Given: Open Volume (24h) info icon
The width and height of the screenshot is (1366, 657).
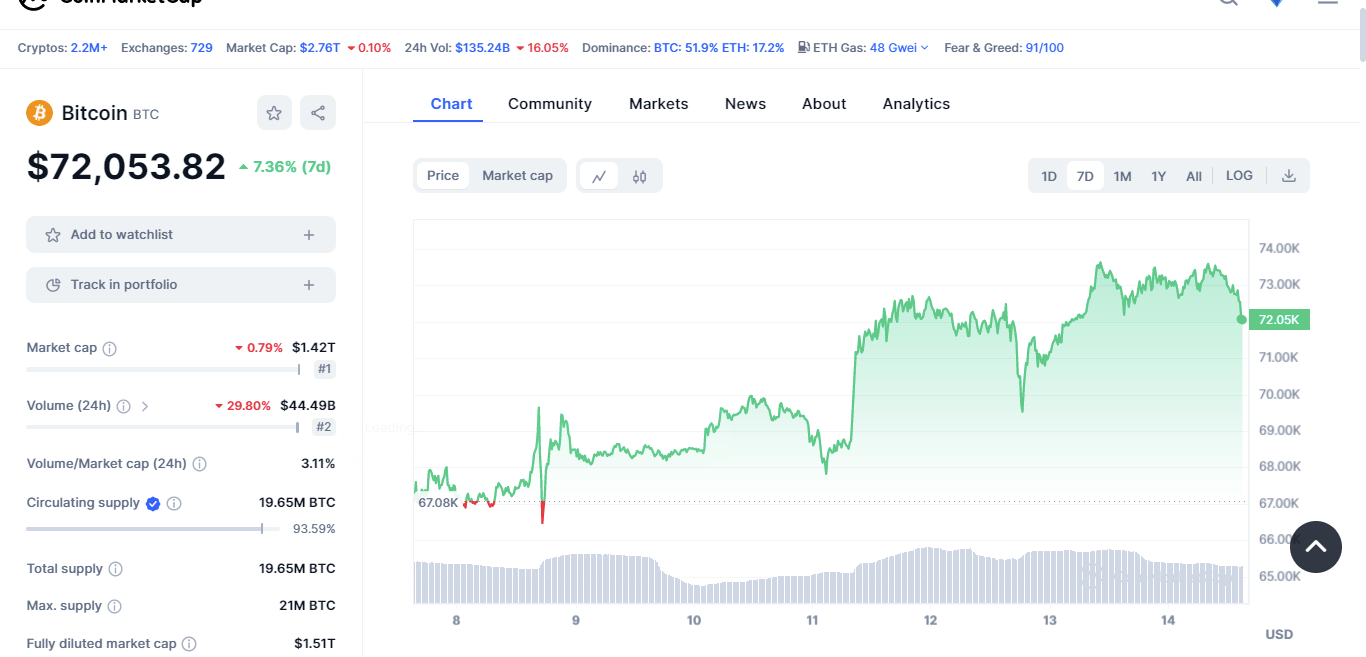Looking at the screenshot, I should coord(123,407).
